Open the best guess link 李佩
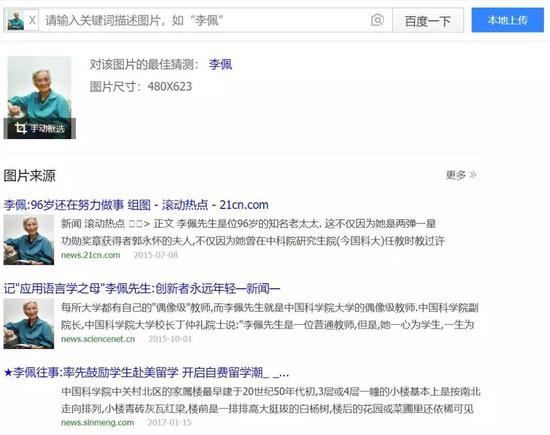This screenshot has height=435, width=550. tap(220, 65)
